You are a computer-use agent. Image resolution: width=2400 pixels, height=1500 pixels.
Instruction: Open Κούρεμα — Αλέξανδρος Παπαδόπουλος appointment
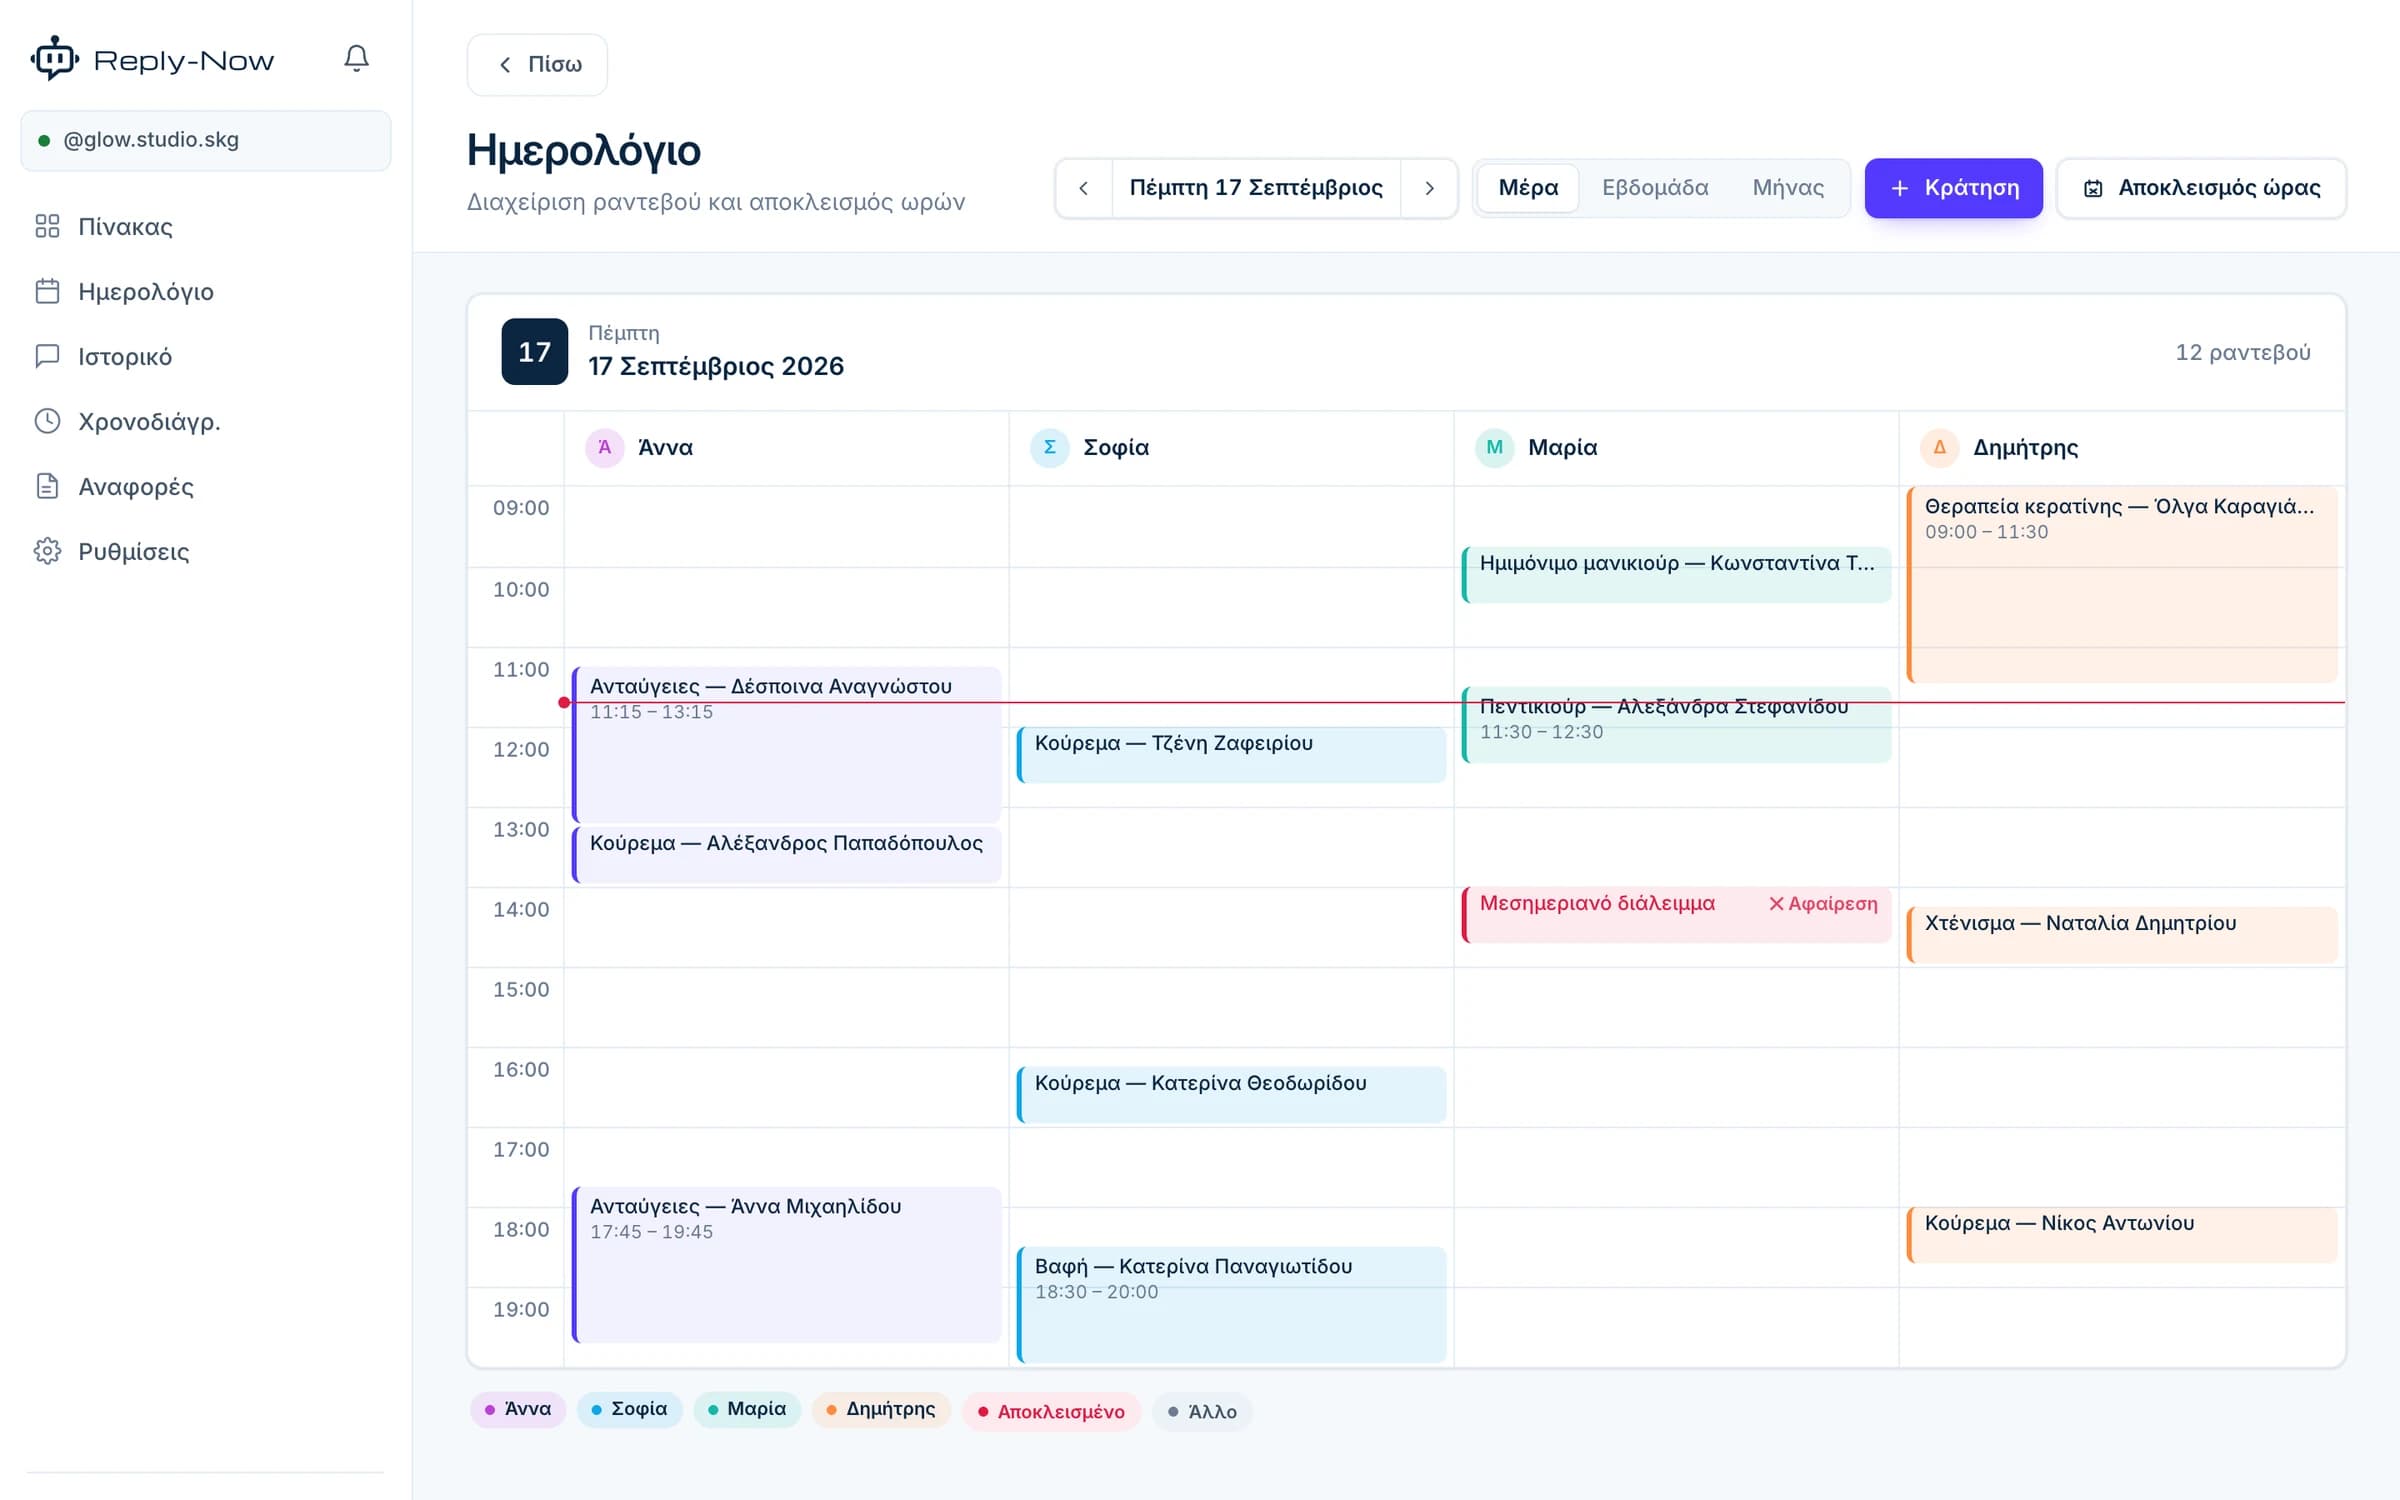click(x=787, y=855)
